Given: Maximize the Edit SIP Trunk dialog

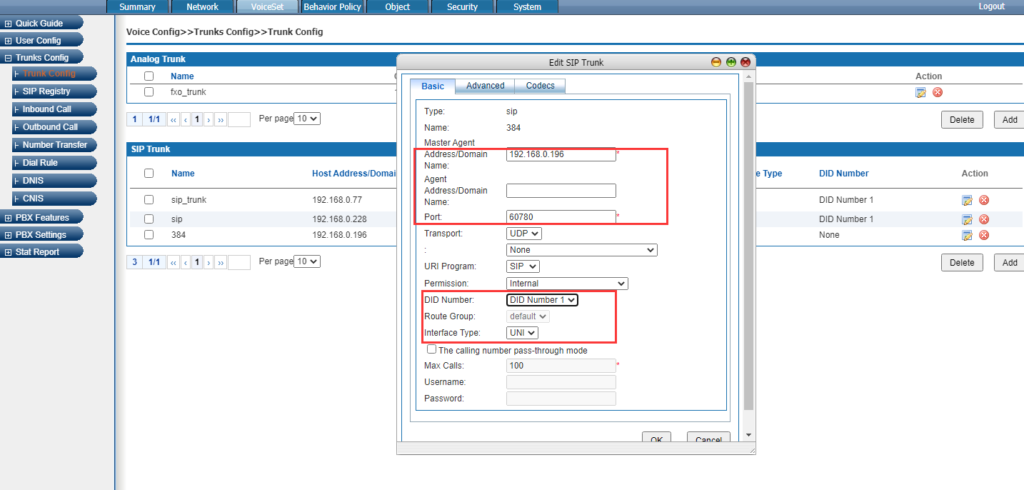Looking at the screenshot, I should [731, 62].
